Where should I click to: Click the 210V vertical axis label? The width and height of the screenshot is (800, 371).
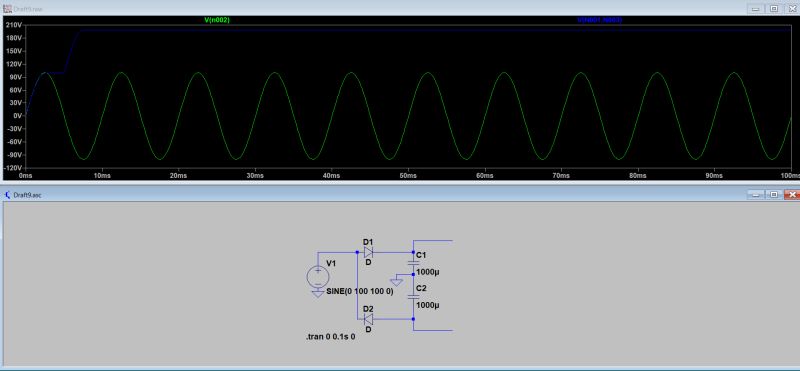pos(13,25)
